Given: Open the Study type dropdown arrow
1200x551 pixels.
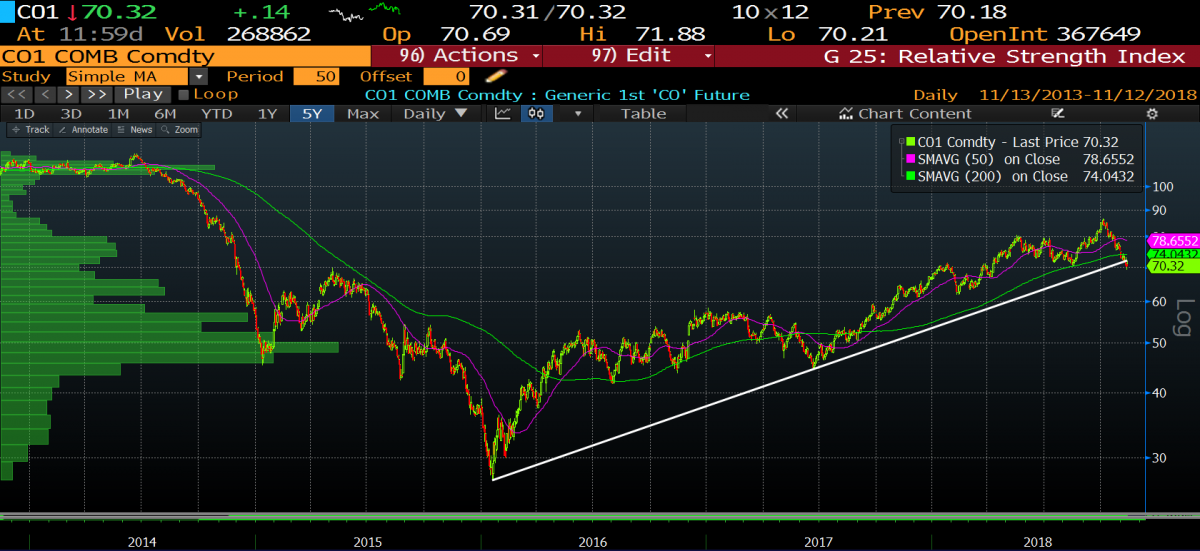Looking at the screenshot, I should point(199,76).
